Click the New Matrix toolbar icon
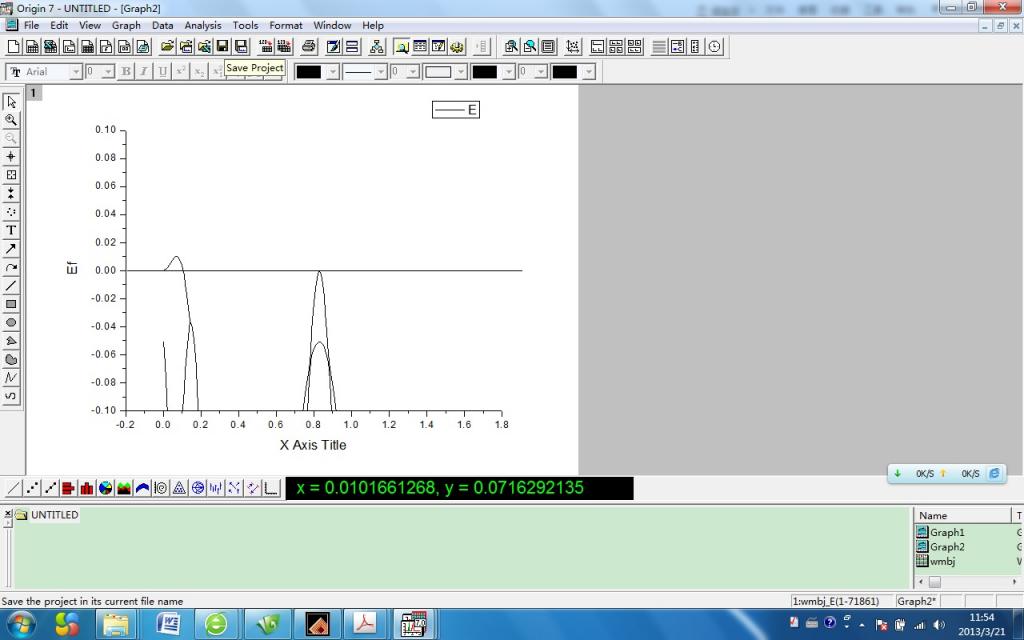 pos(87,46)
